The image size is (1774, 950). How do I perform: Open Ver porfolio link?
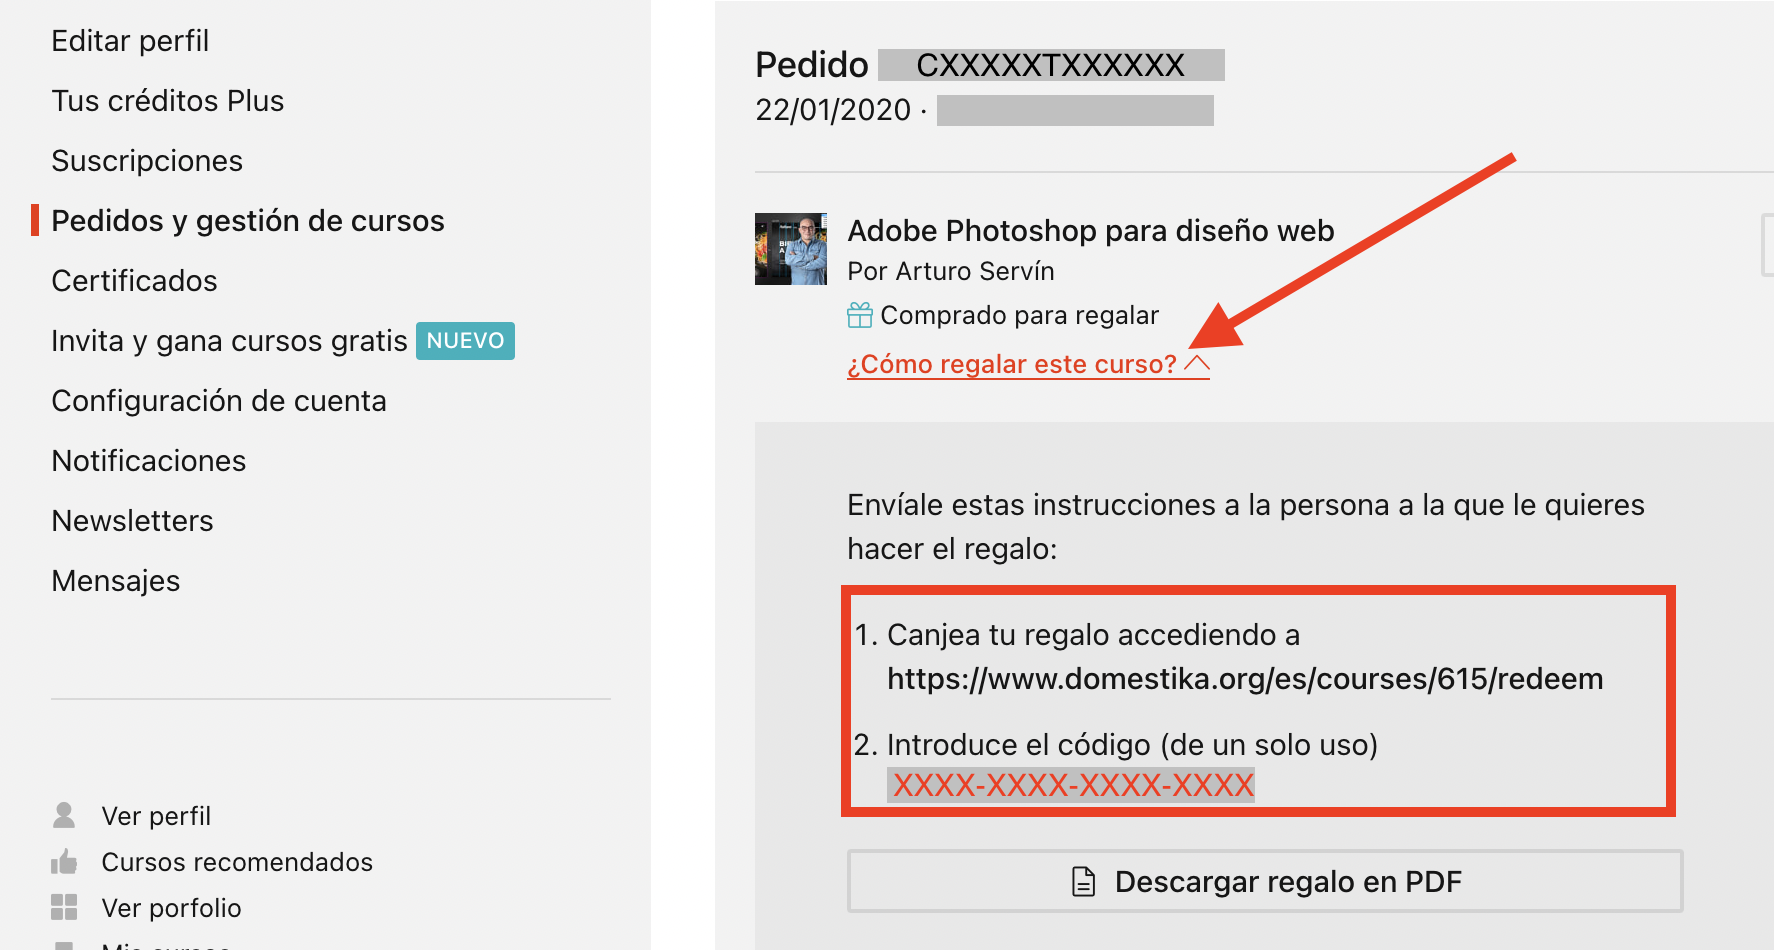click(x=171, y=908)
